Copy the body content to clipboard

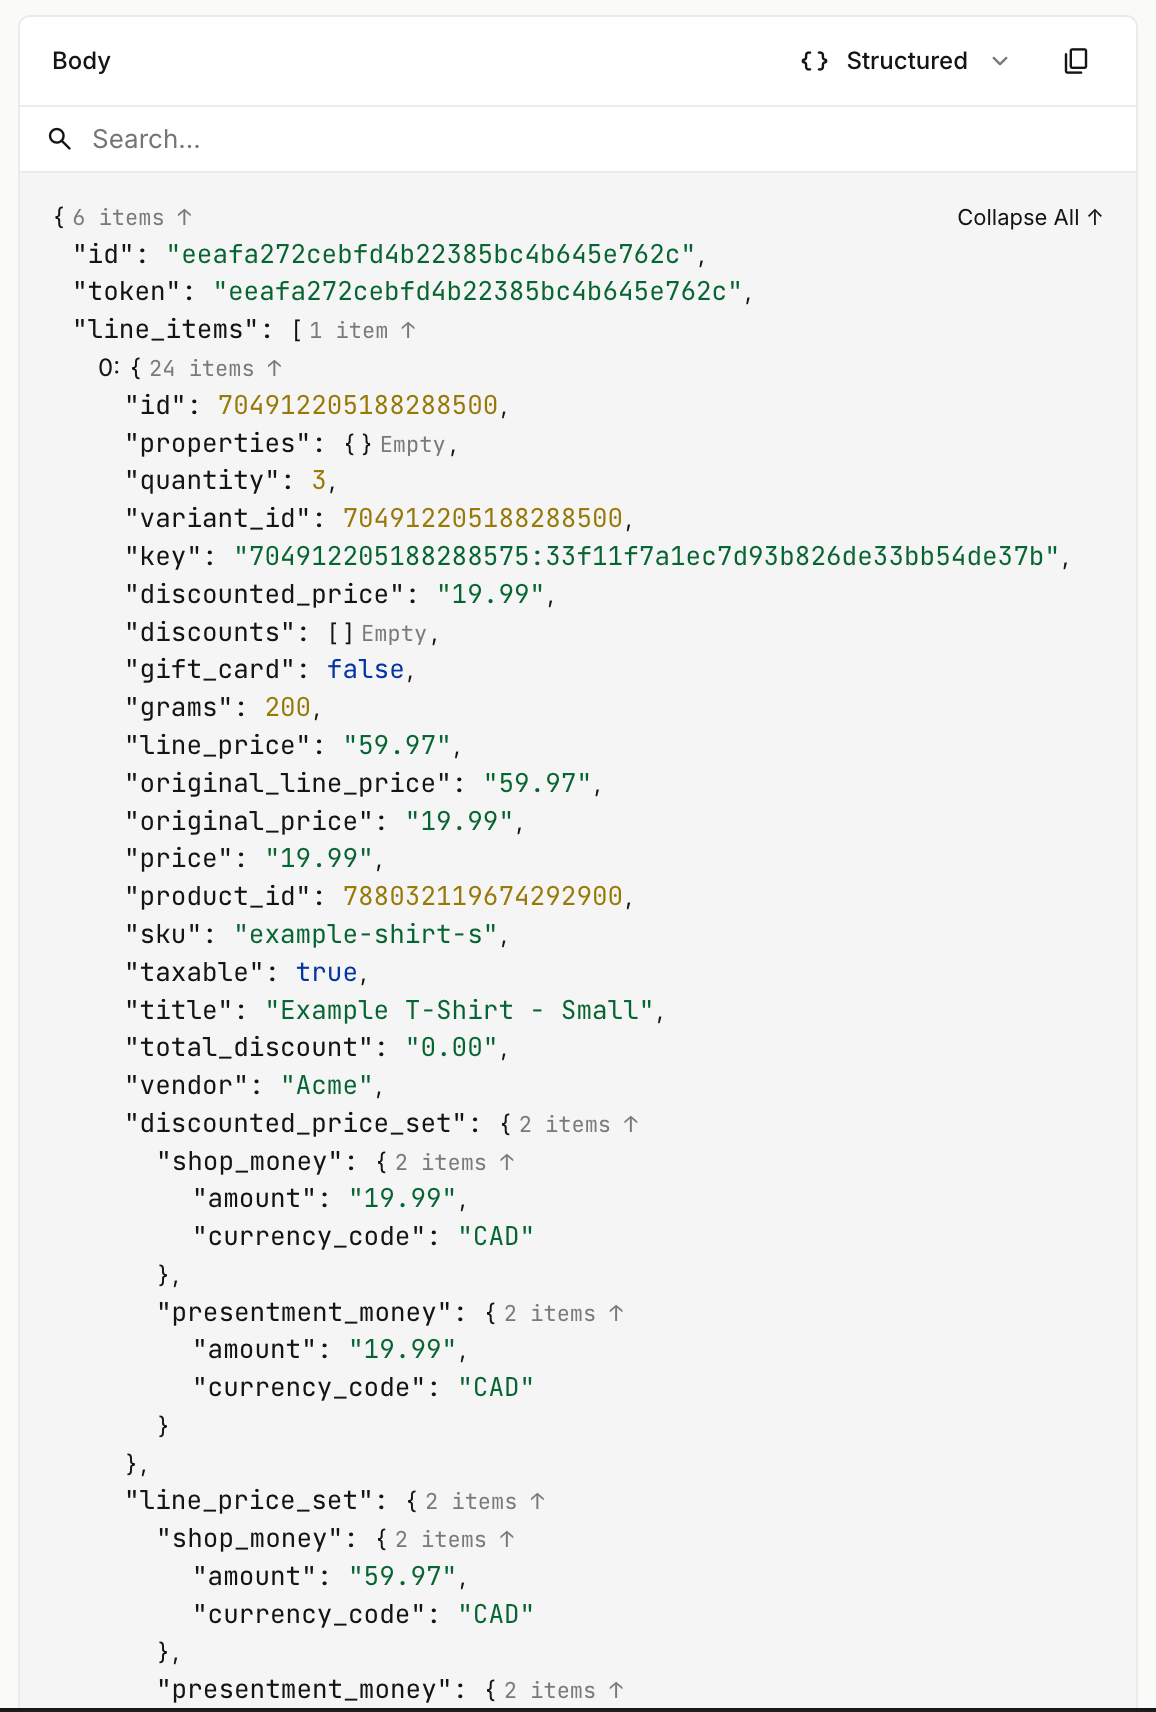tap(1076, 61)
